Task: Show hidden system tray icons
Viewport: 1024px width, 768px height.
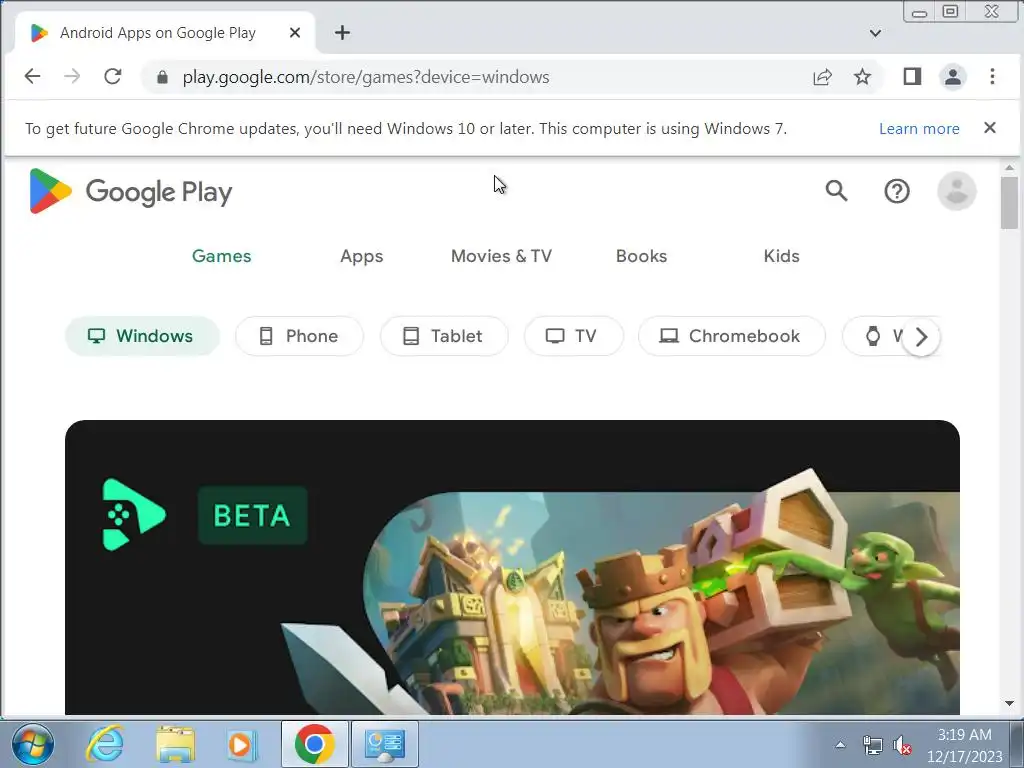Action: click(x=840, y=744)
